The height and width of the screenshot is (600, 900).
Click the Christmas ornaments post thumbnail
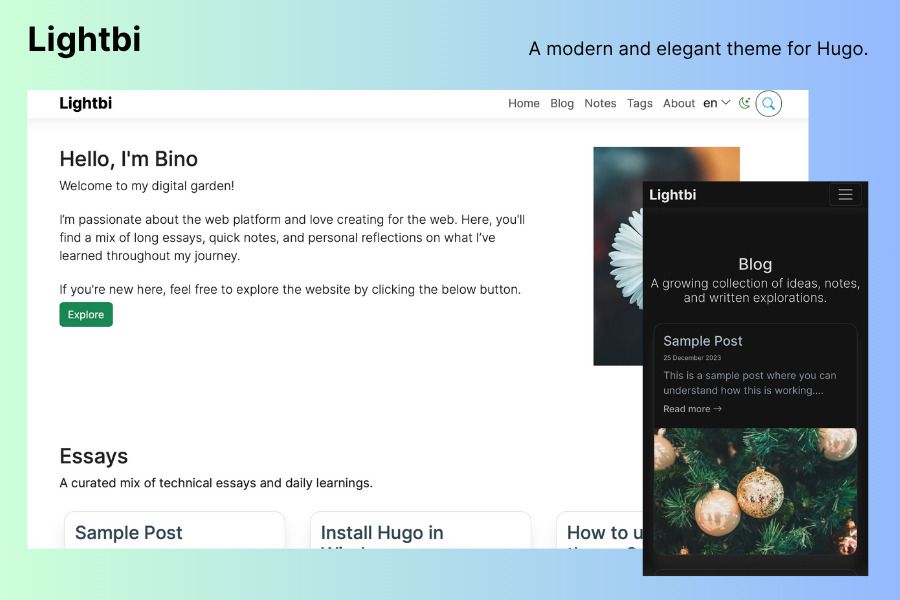tap(755, 491)
